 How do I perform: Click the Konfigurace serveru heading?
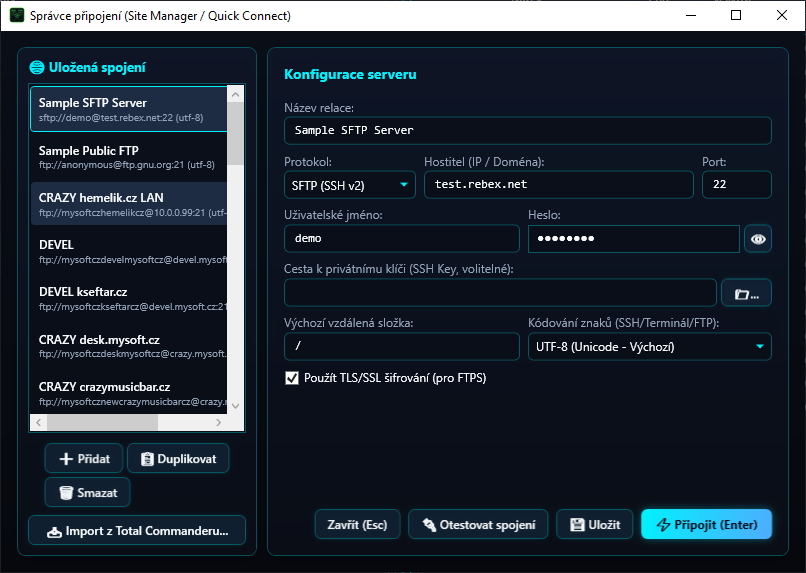(350, 75)
